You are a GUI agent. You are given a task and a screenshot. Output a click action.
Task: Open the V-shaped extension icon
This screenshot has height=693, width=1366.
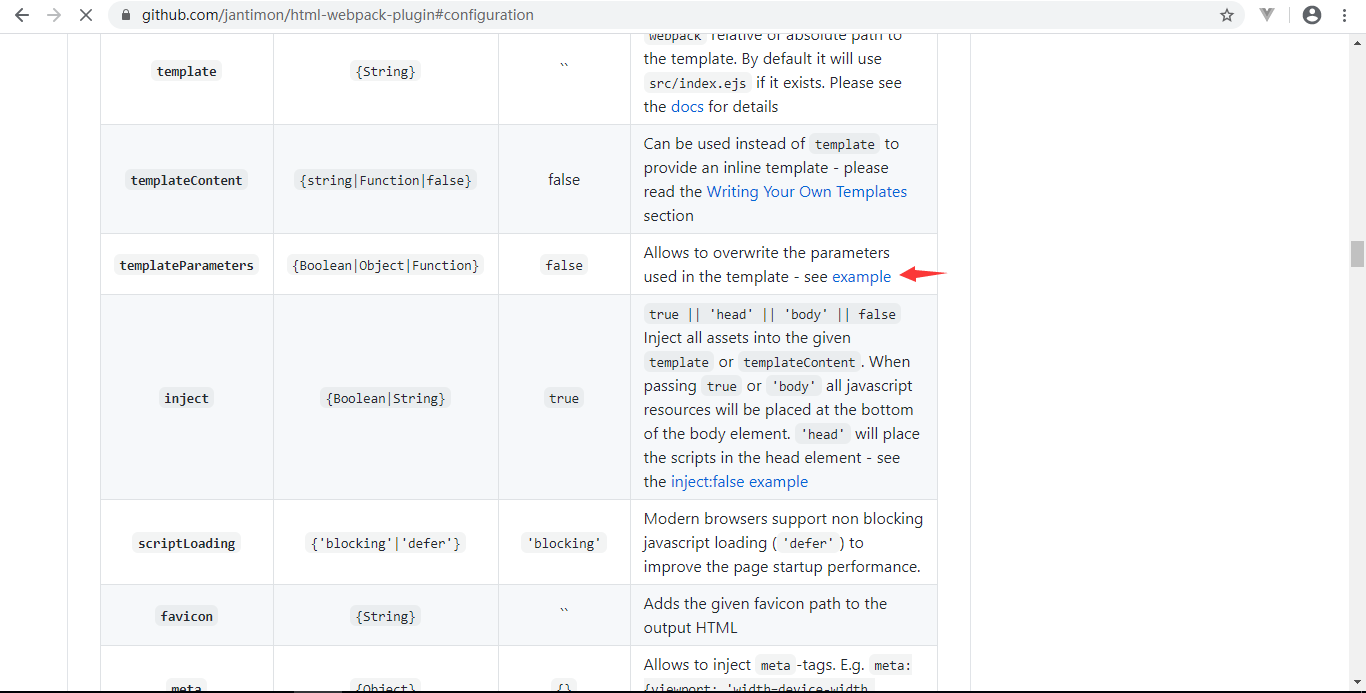[x=1267, y=15]
